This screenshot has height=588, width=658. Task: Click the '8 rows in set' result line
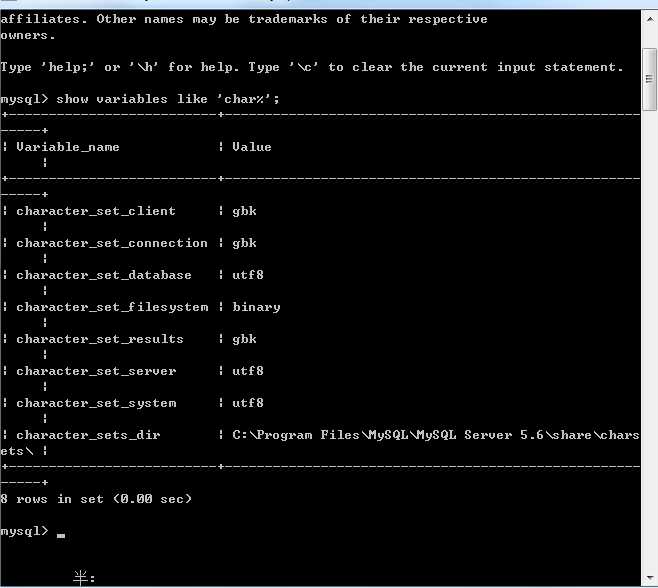coord(96,499)
